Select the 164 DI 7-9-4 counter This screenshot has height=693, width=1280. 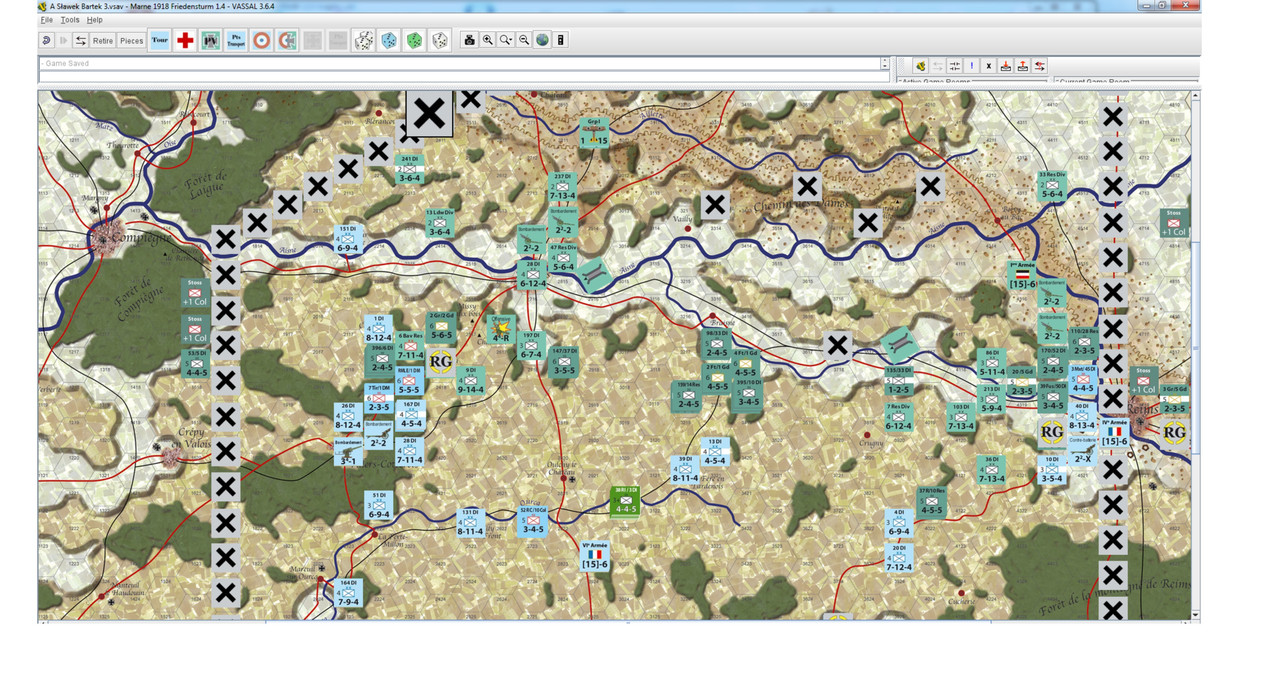[x=348, y=593]
